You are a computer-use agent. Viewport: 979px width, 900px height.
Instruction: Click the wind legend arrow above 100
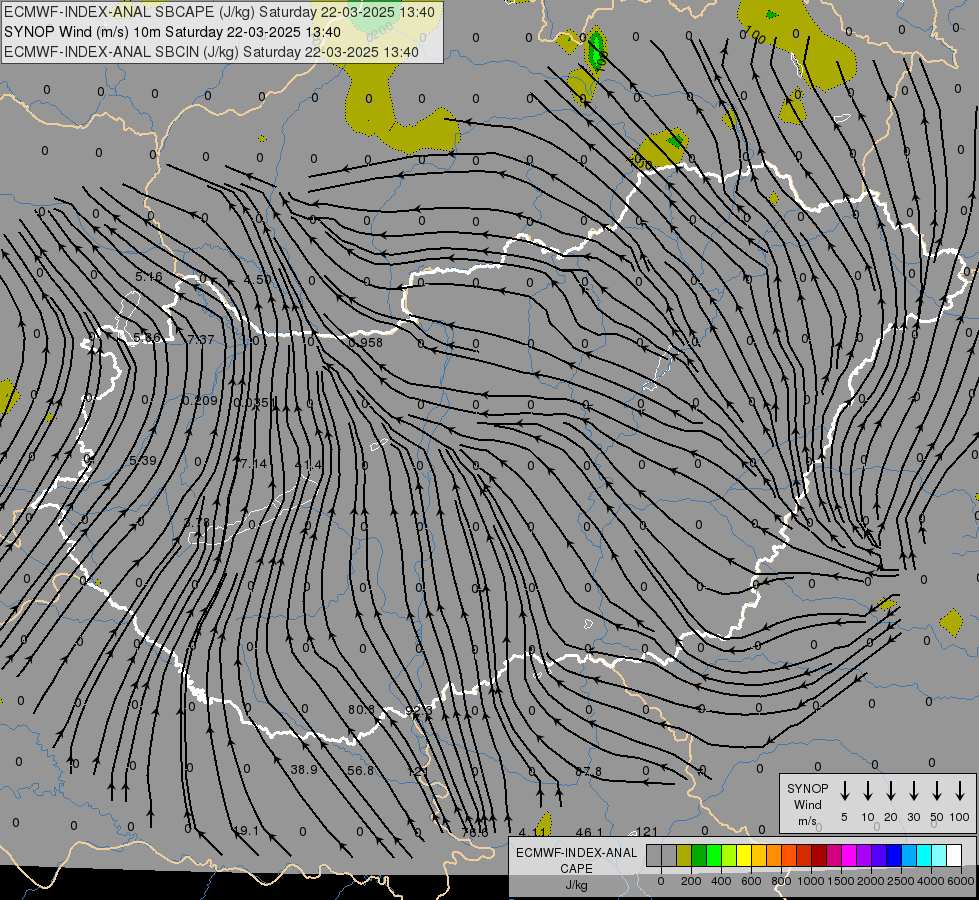coord(960,790)
